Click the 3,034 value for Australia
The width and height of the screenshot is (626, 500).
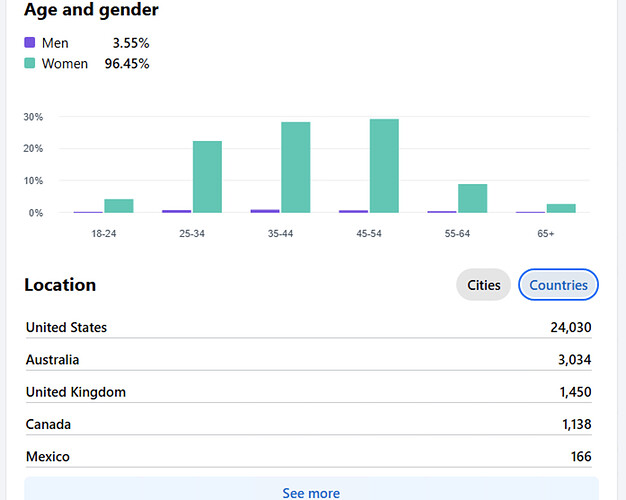574,360
